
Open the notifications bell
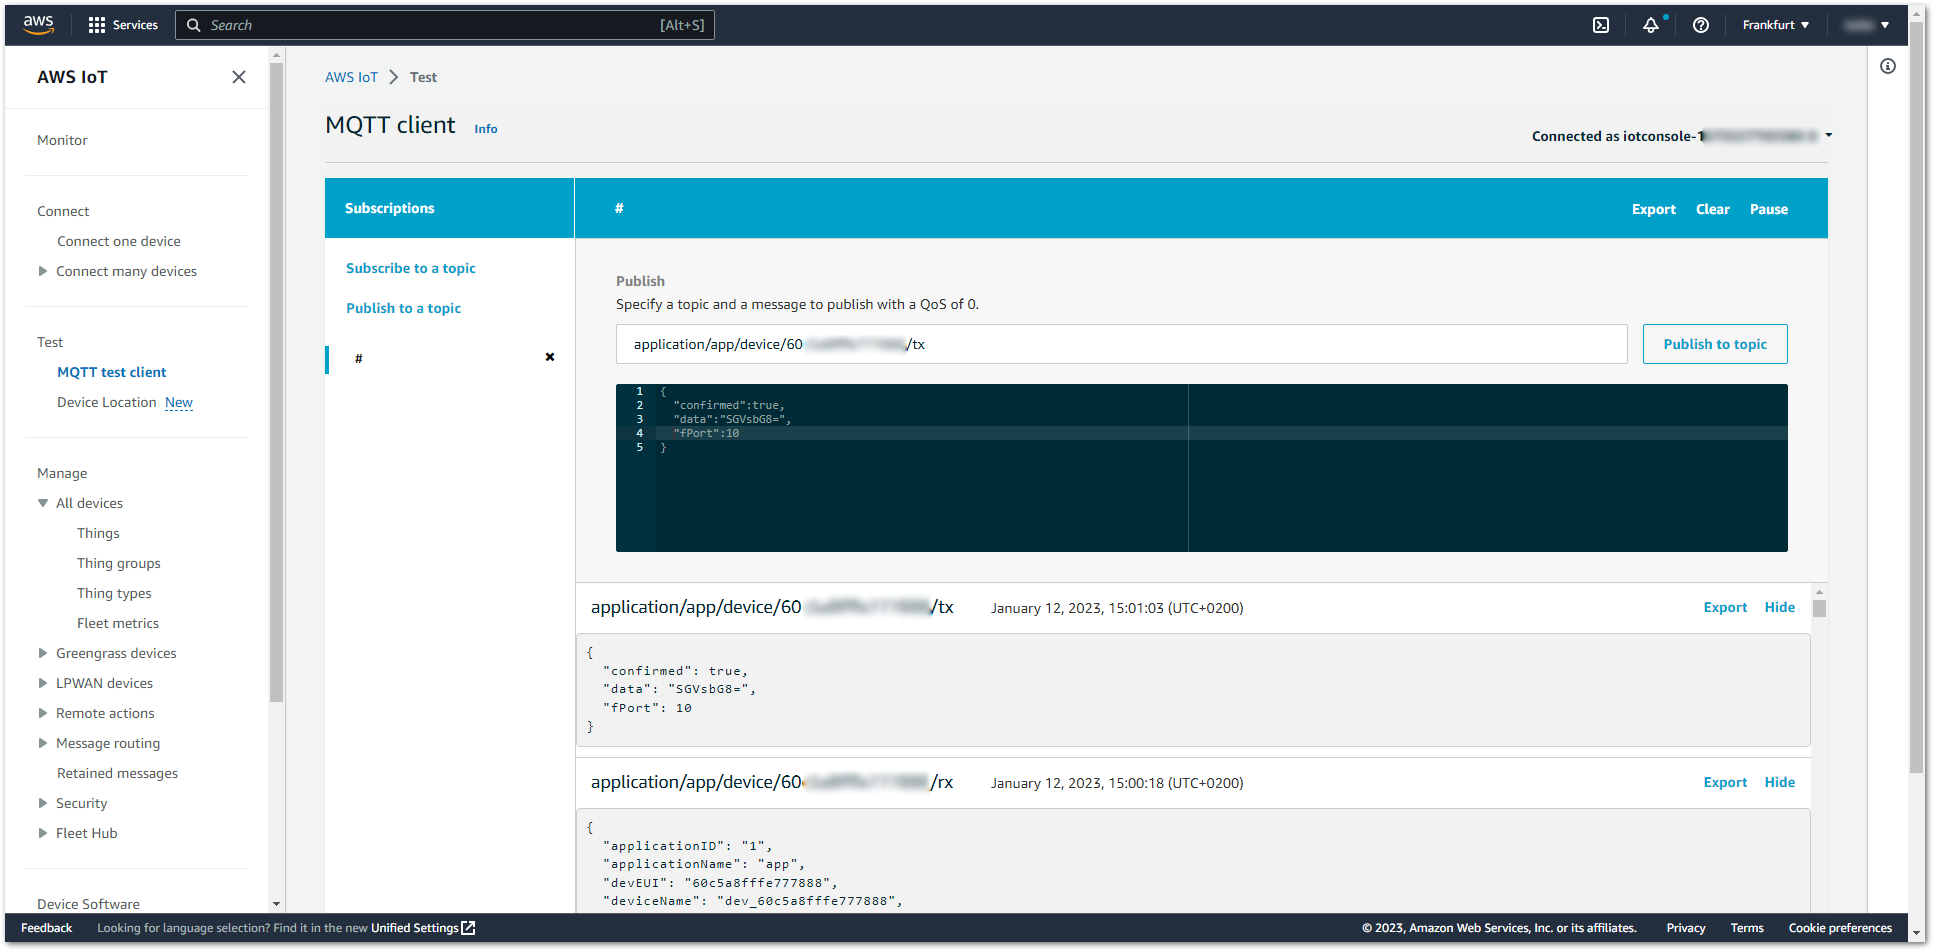(x=1651, y=25)
